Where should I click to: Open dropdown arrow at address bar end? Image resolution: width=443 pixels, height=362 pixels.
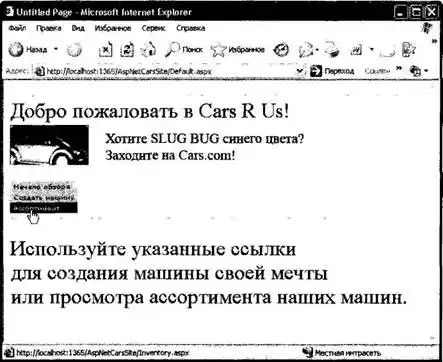(x=426, y=71)
